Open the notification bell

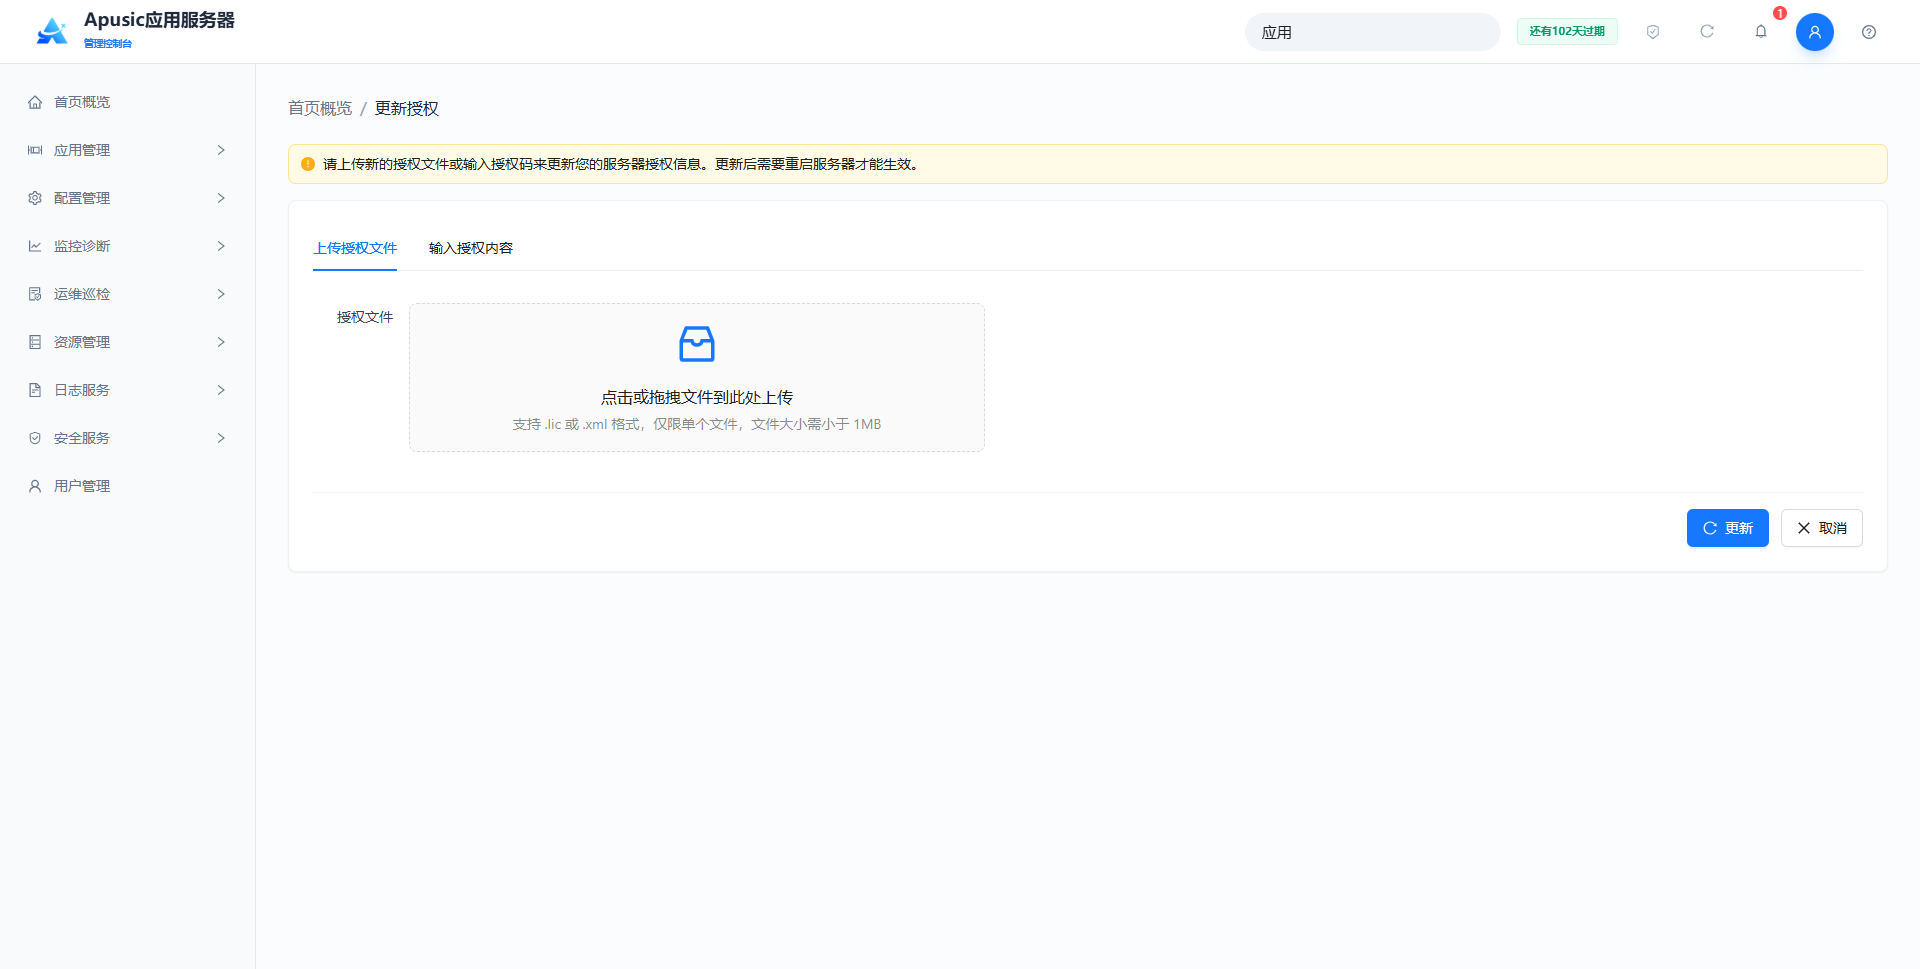(1761, 32)
